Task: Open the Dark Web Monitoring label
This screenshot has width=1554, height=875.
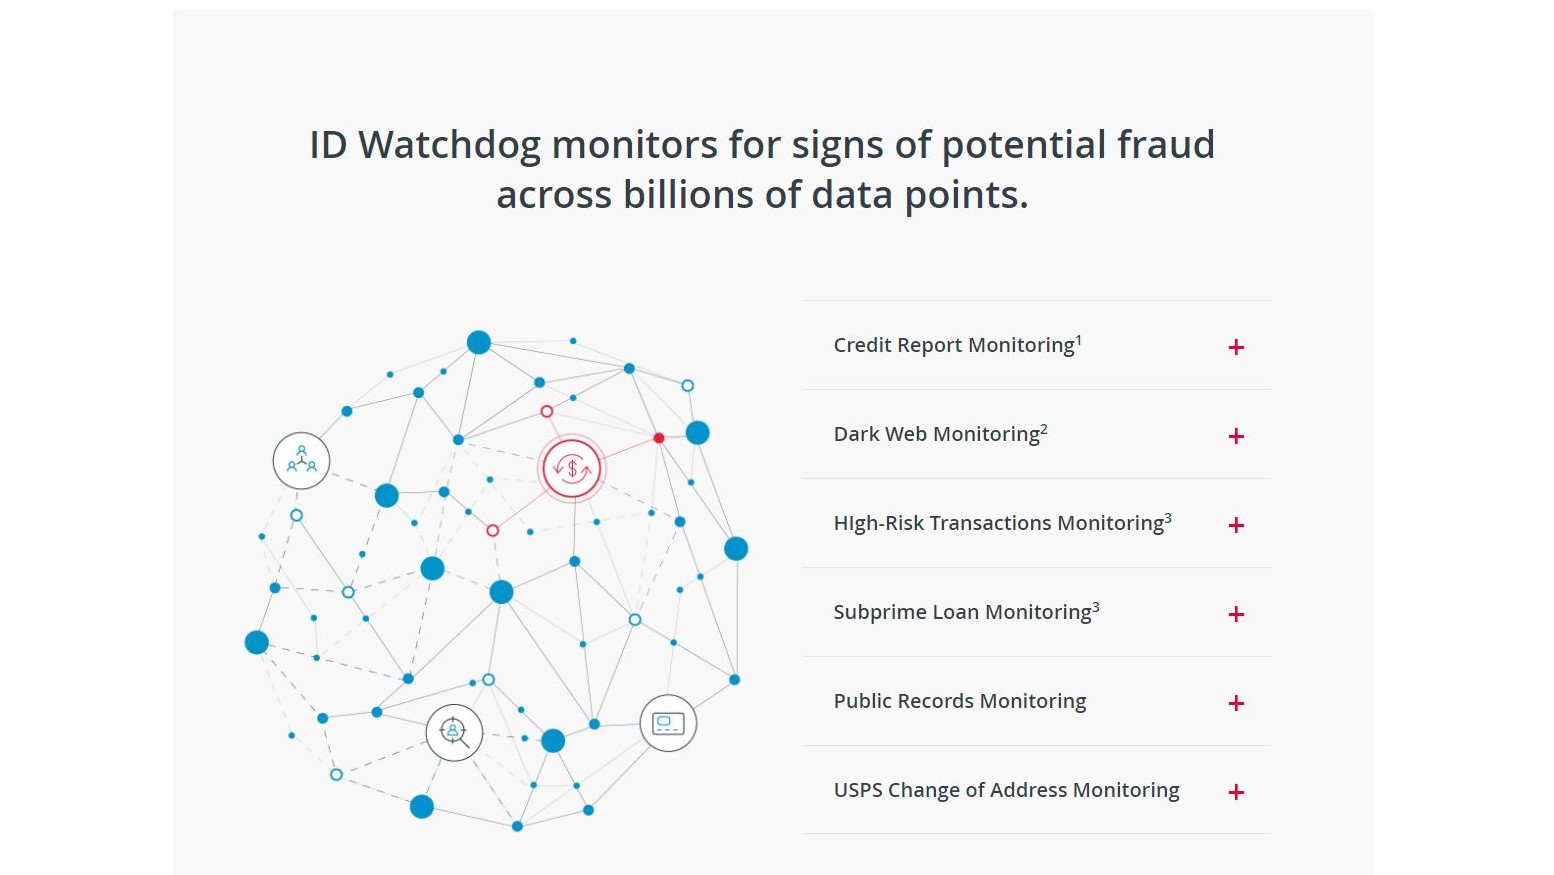Action: click(940, 434)
